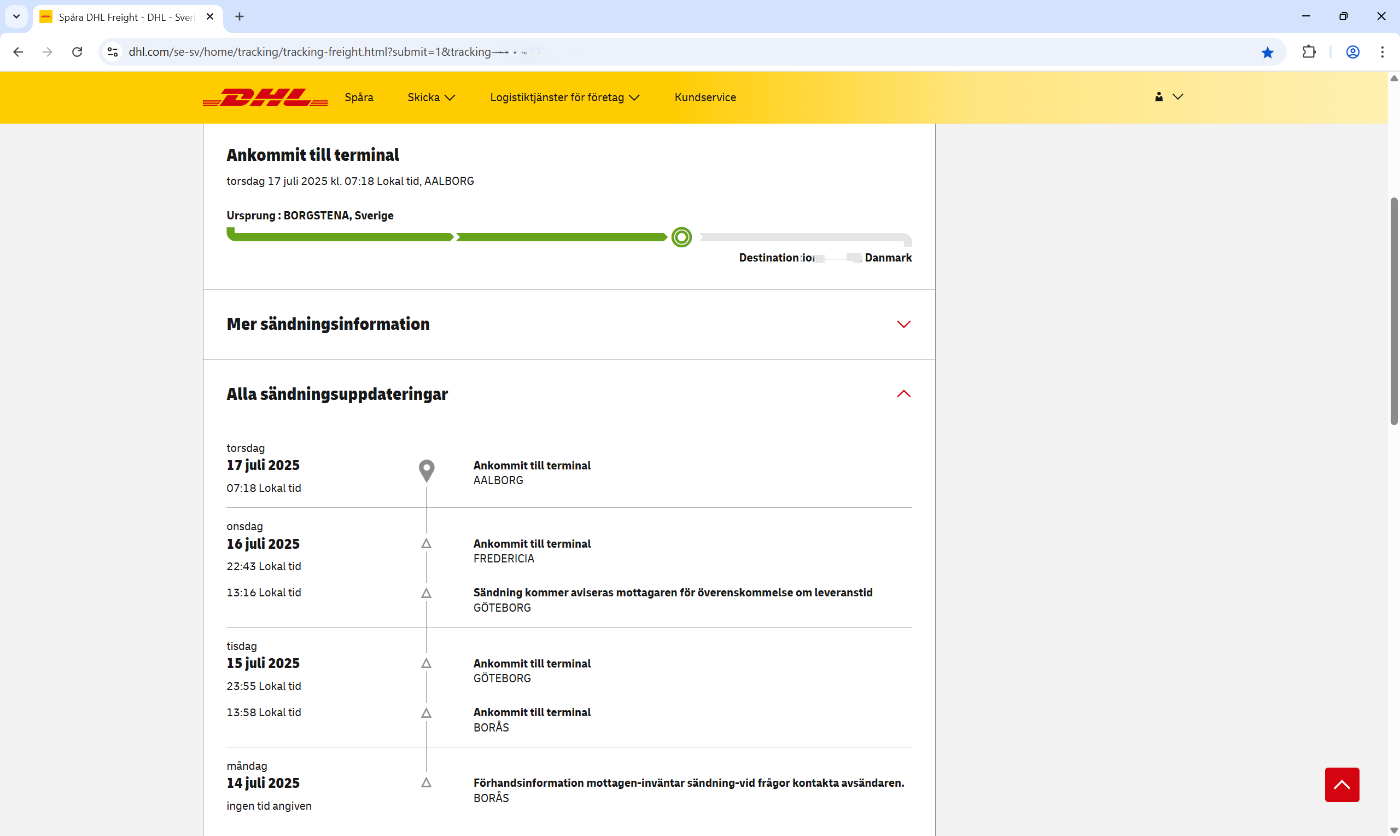1400x836 pixels.
Task: Click the map pin marker for Aalborg update
Action: [x=426, y=471]
